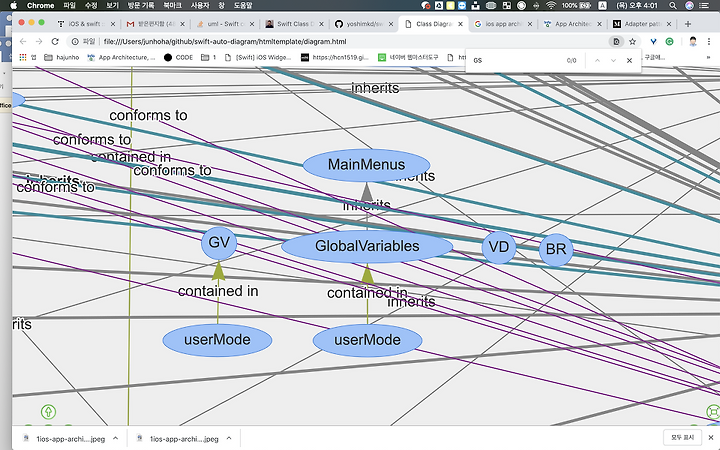
Task: Select the VD node
Action: click(499, 247)
